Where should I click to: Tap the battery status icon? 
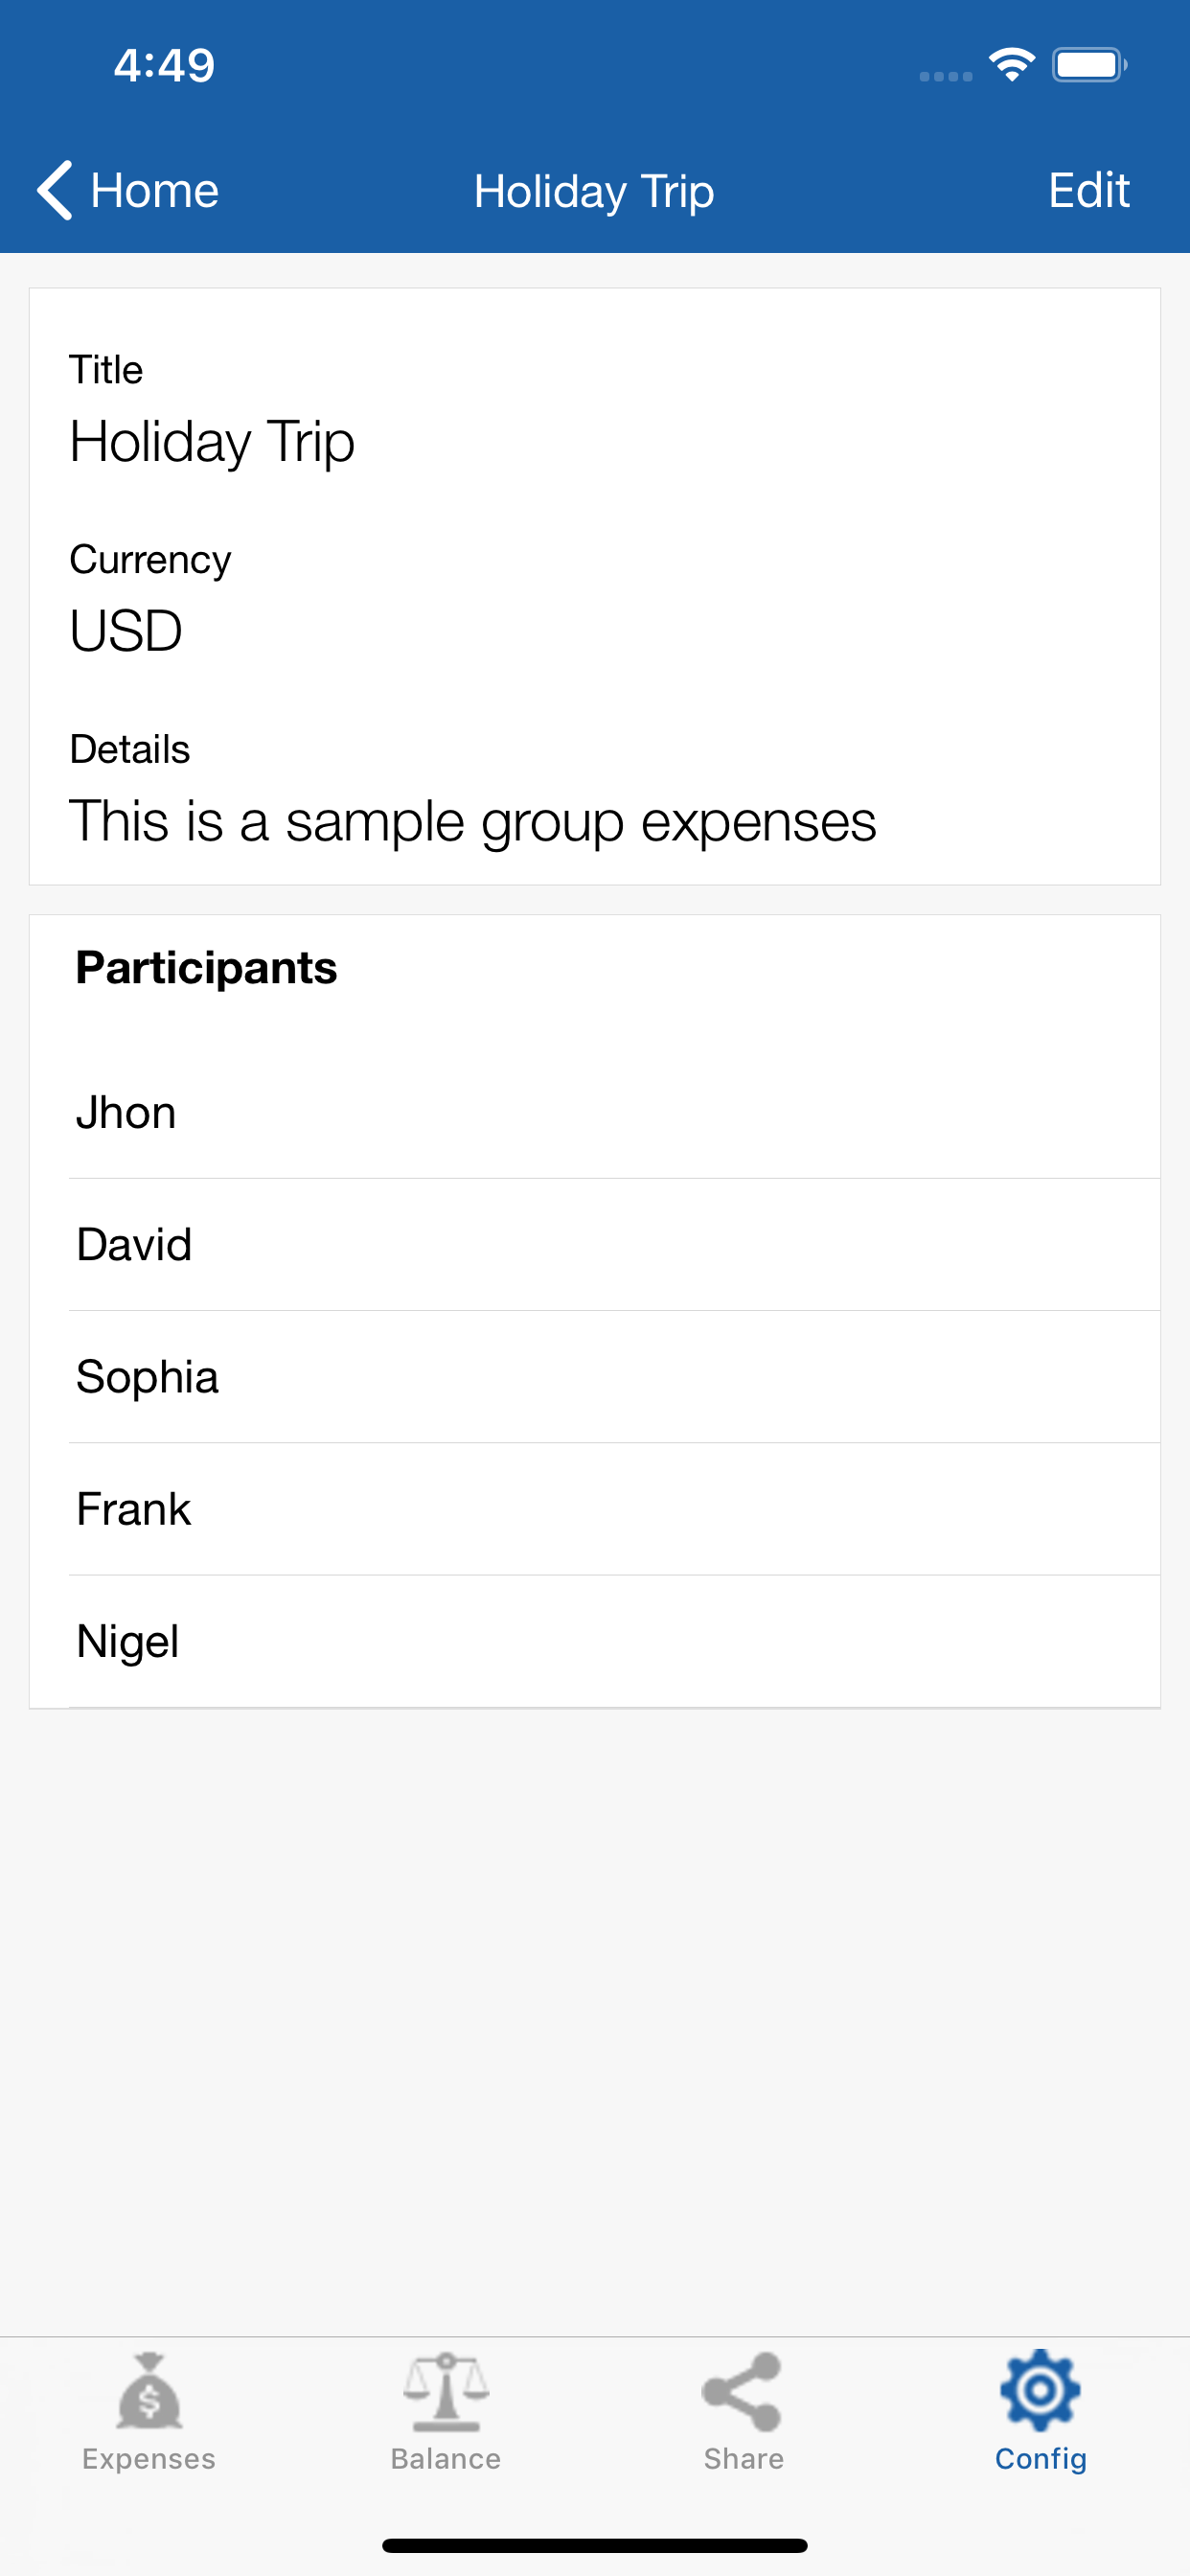click(x=1089, y=66)
